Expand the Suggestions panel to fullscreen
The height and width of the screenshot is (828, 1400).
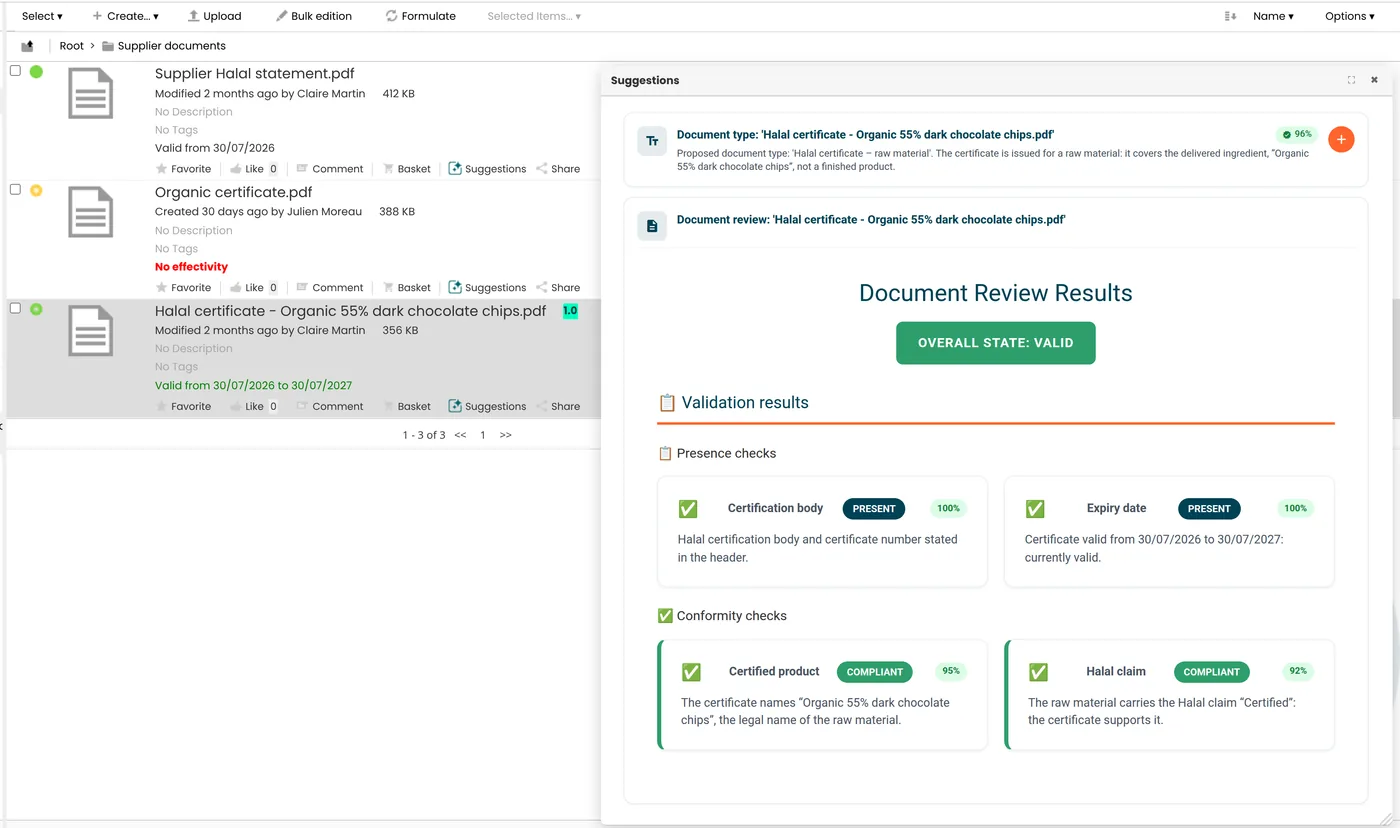1351,80
